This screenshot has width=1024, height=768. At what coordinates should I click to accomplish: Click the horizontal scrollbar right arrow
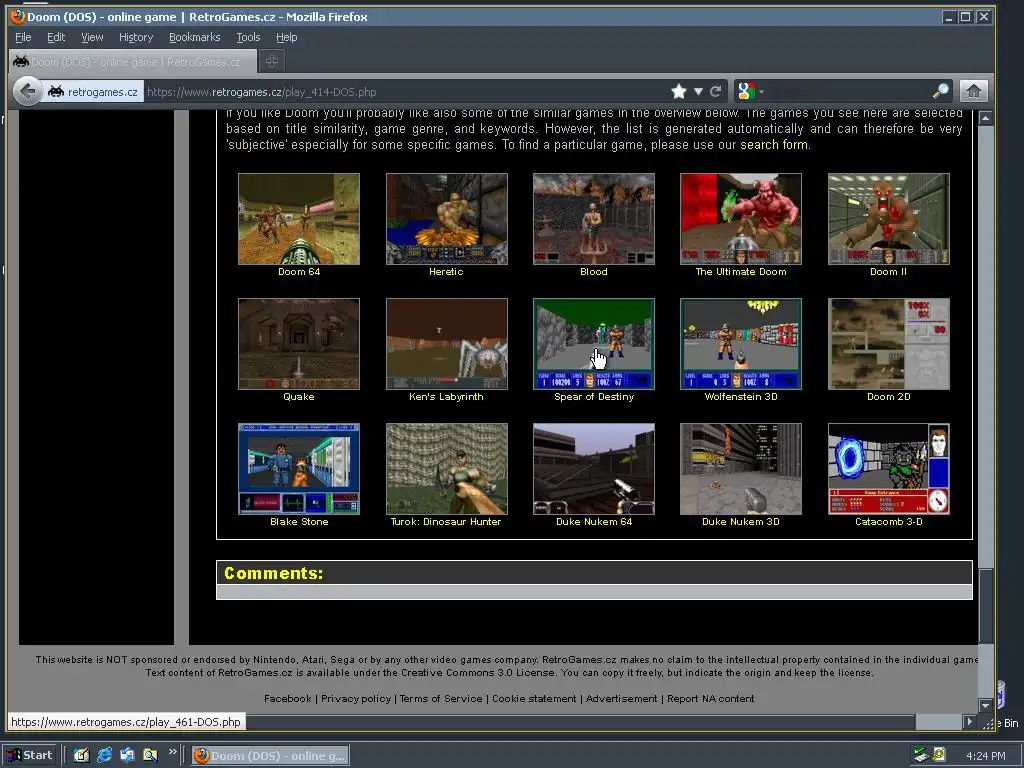pyautogui.click(x=970, y=722)
